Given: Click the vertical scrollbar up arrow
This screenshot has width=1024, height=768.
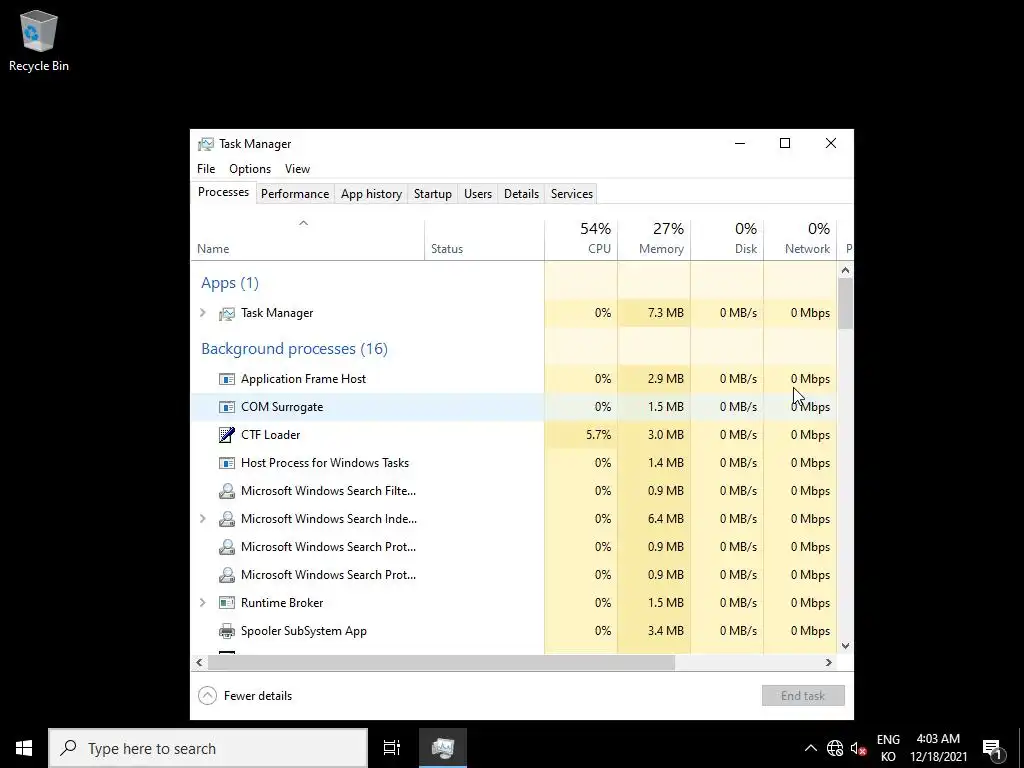Looking at the screenshot, I should click(x=846, y=270).
